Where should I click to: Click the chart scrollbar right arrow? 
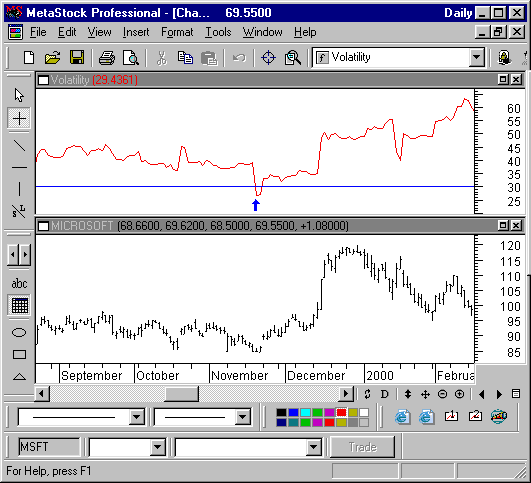(x=346, y=394)
